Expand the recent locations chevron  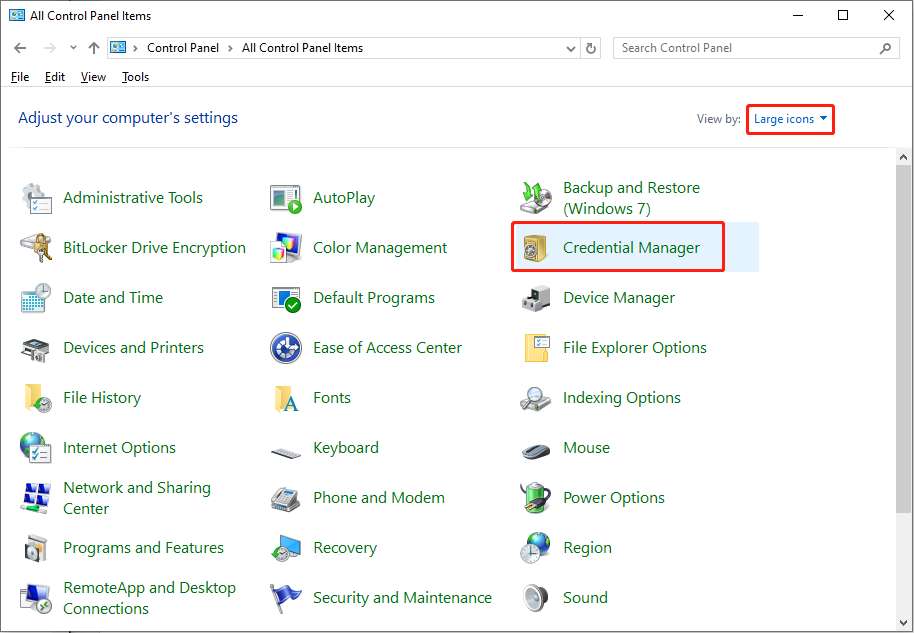[72, 47]
